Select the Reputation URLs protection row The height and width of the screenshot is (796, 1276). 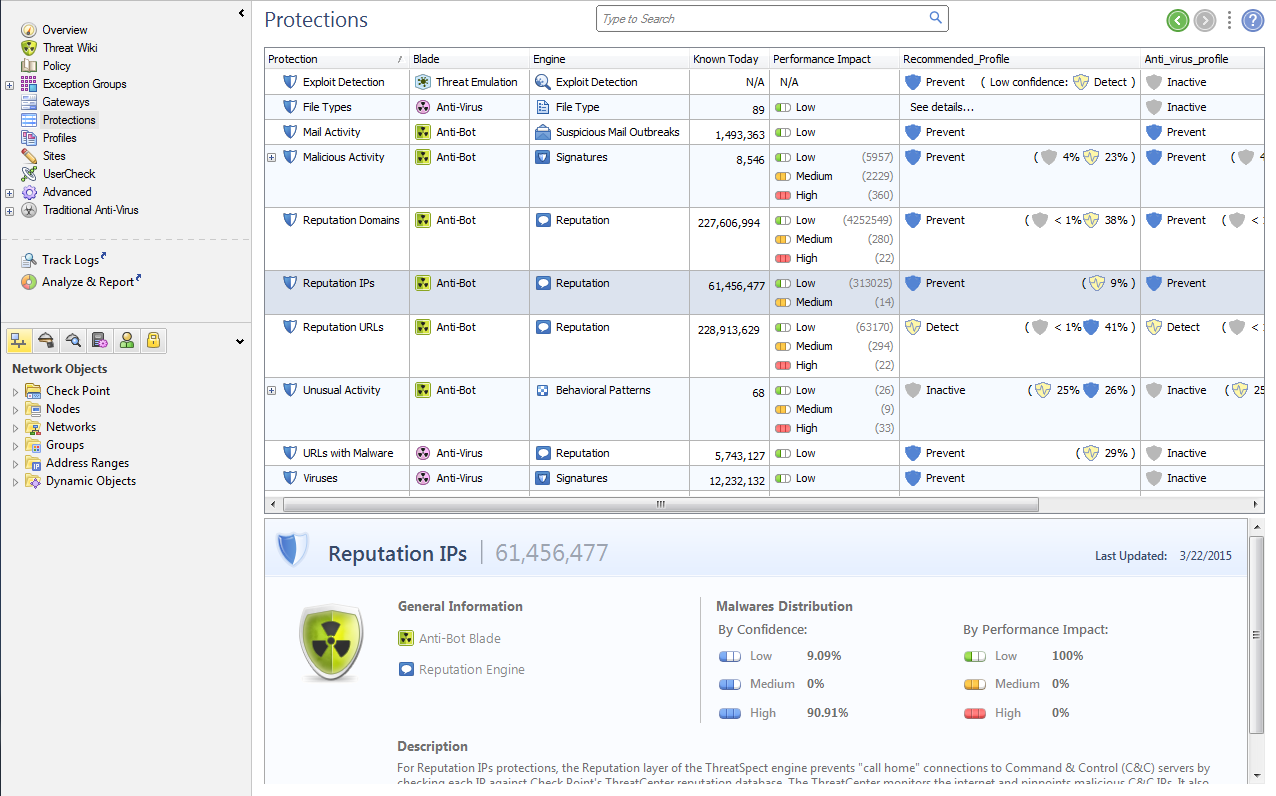coord(765,346)
